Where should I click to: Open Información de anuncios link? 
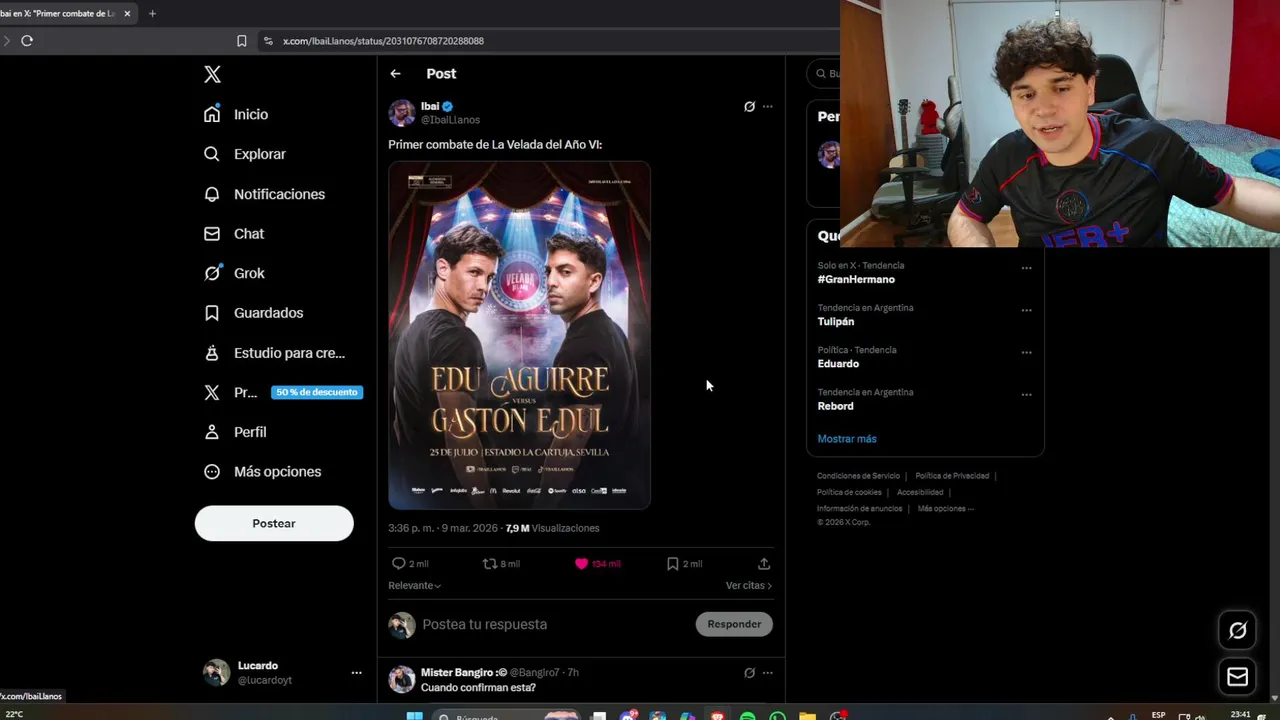point(859,508)
